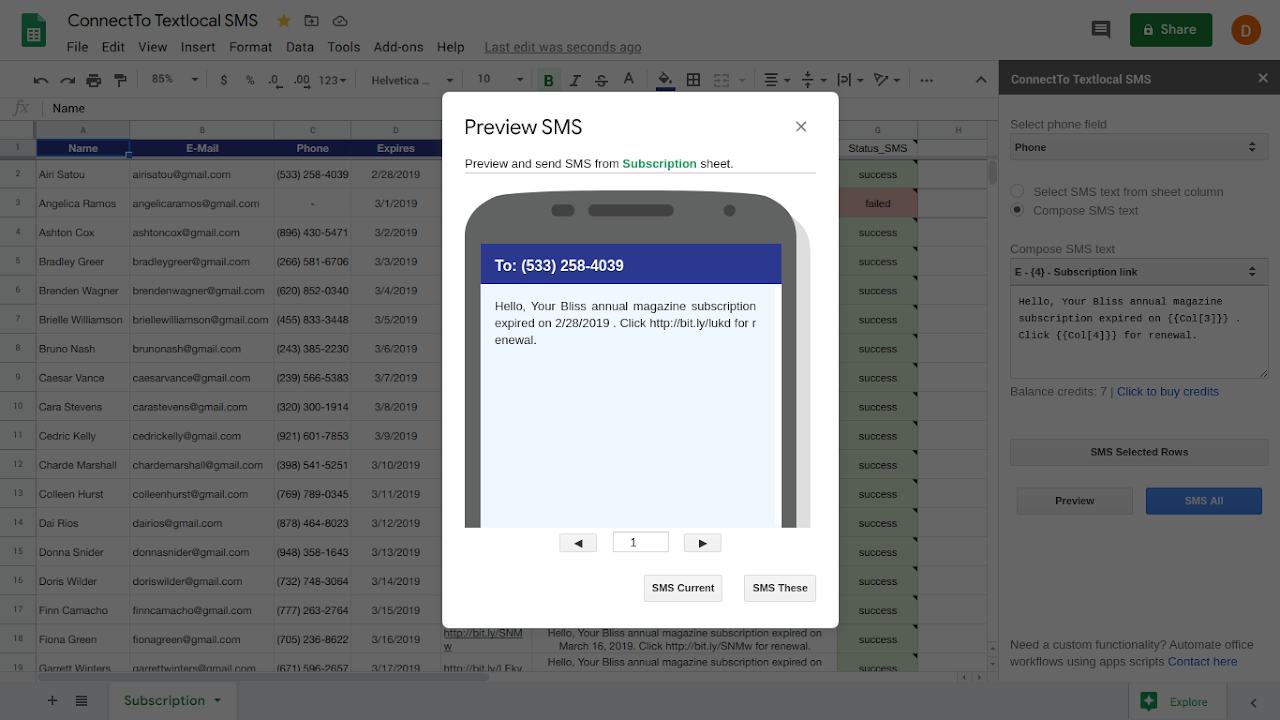Open the Edit menu
This screenshot has width=1280, height=720.
pyautogui.click(x=113, y=47)
